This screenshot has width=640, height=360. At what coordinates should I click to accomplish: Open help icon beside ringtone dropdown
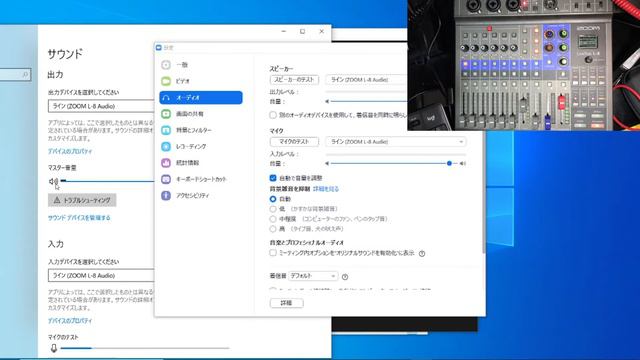click(x=345, y=277)
